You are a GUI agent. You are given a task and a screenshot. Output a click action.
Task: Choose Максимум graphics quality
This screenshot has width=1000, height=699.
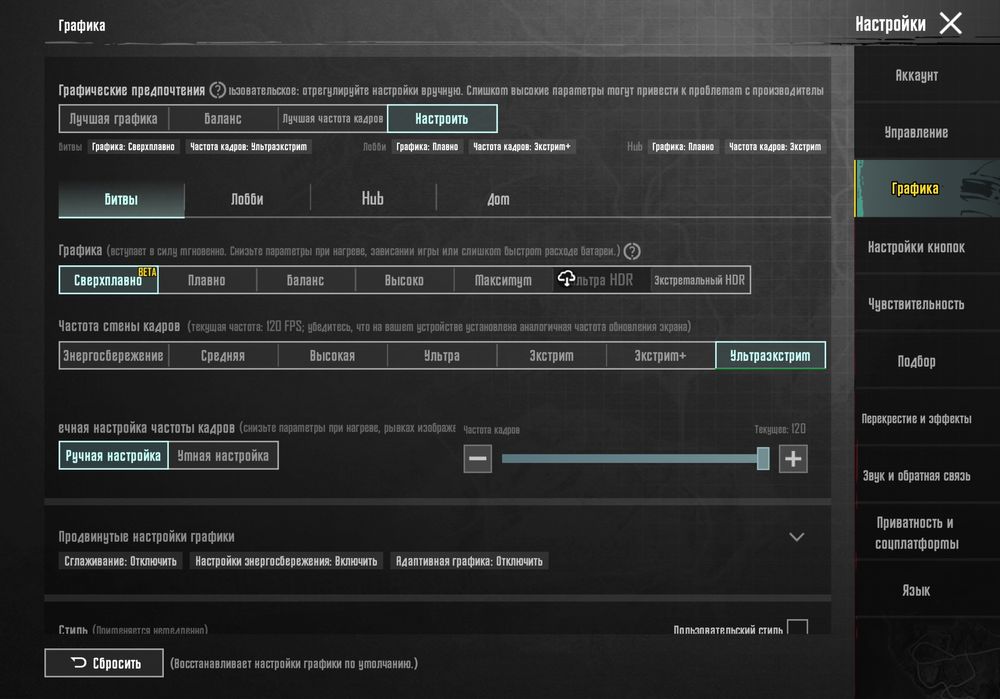503,280
